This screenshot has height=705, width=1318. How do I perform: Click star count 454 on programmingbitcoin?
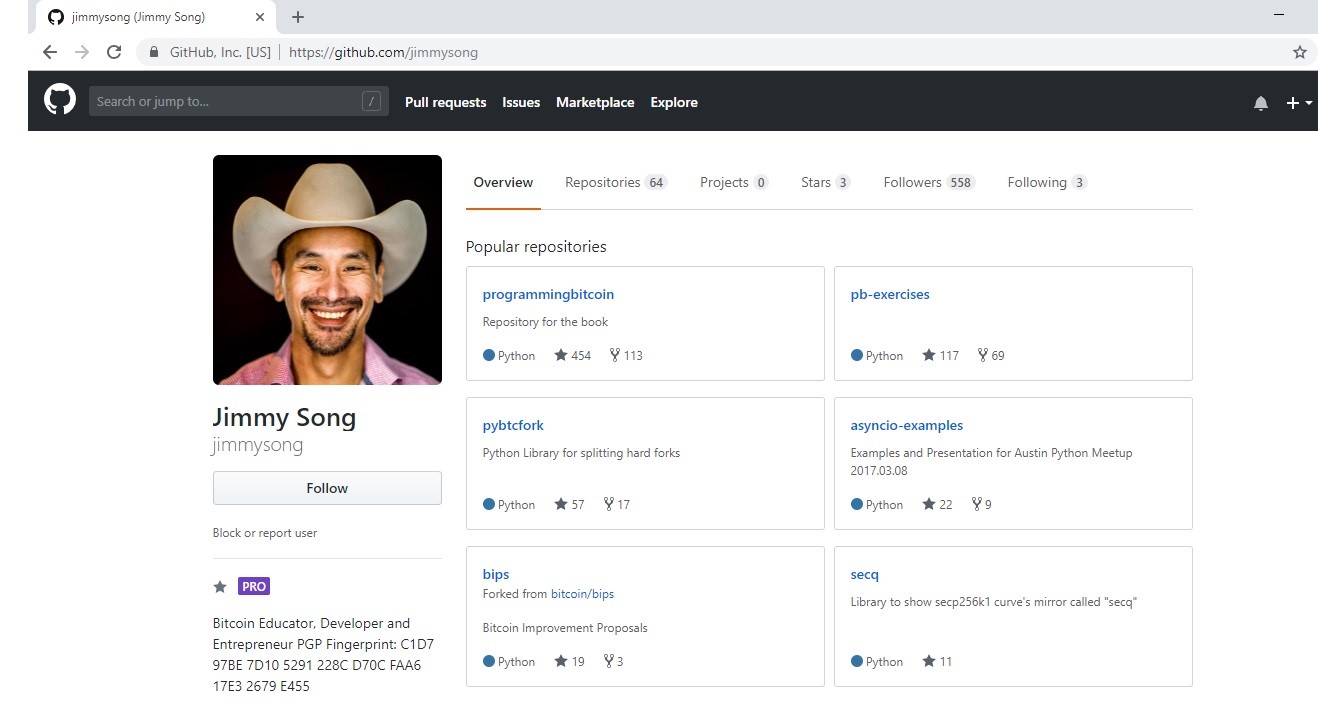[573, 355]
